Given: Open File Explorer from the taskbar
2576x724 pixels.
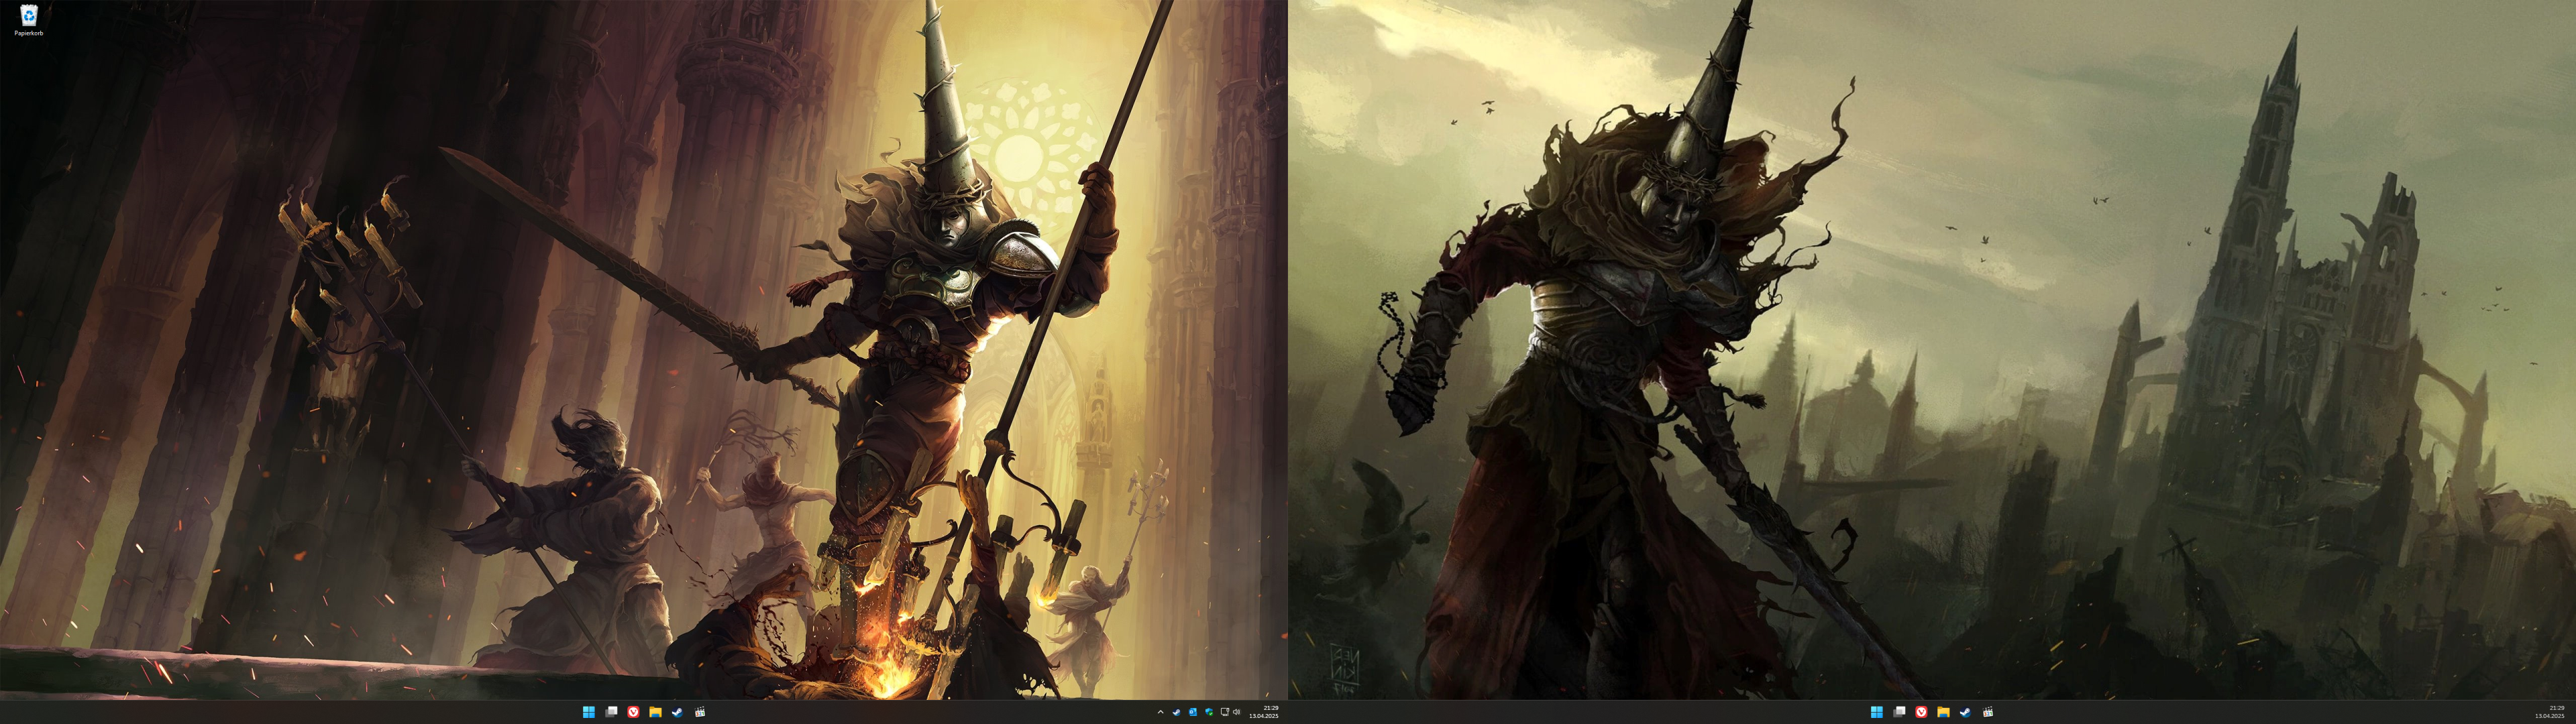Looking at the screenshot, I should click(656, 713).
